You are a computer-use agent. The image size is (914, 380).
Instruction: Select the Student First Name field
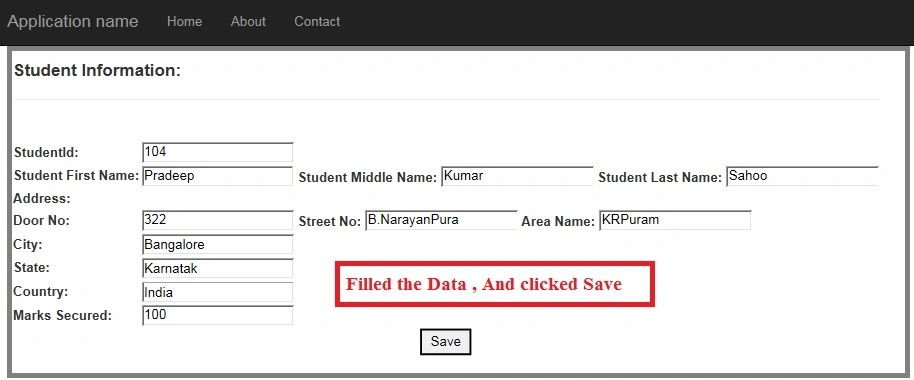coord(217,176)
